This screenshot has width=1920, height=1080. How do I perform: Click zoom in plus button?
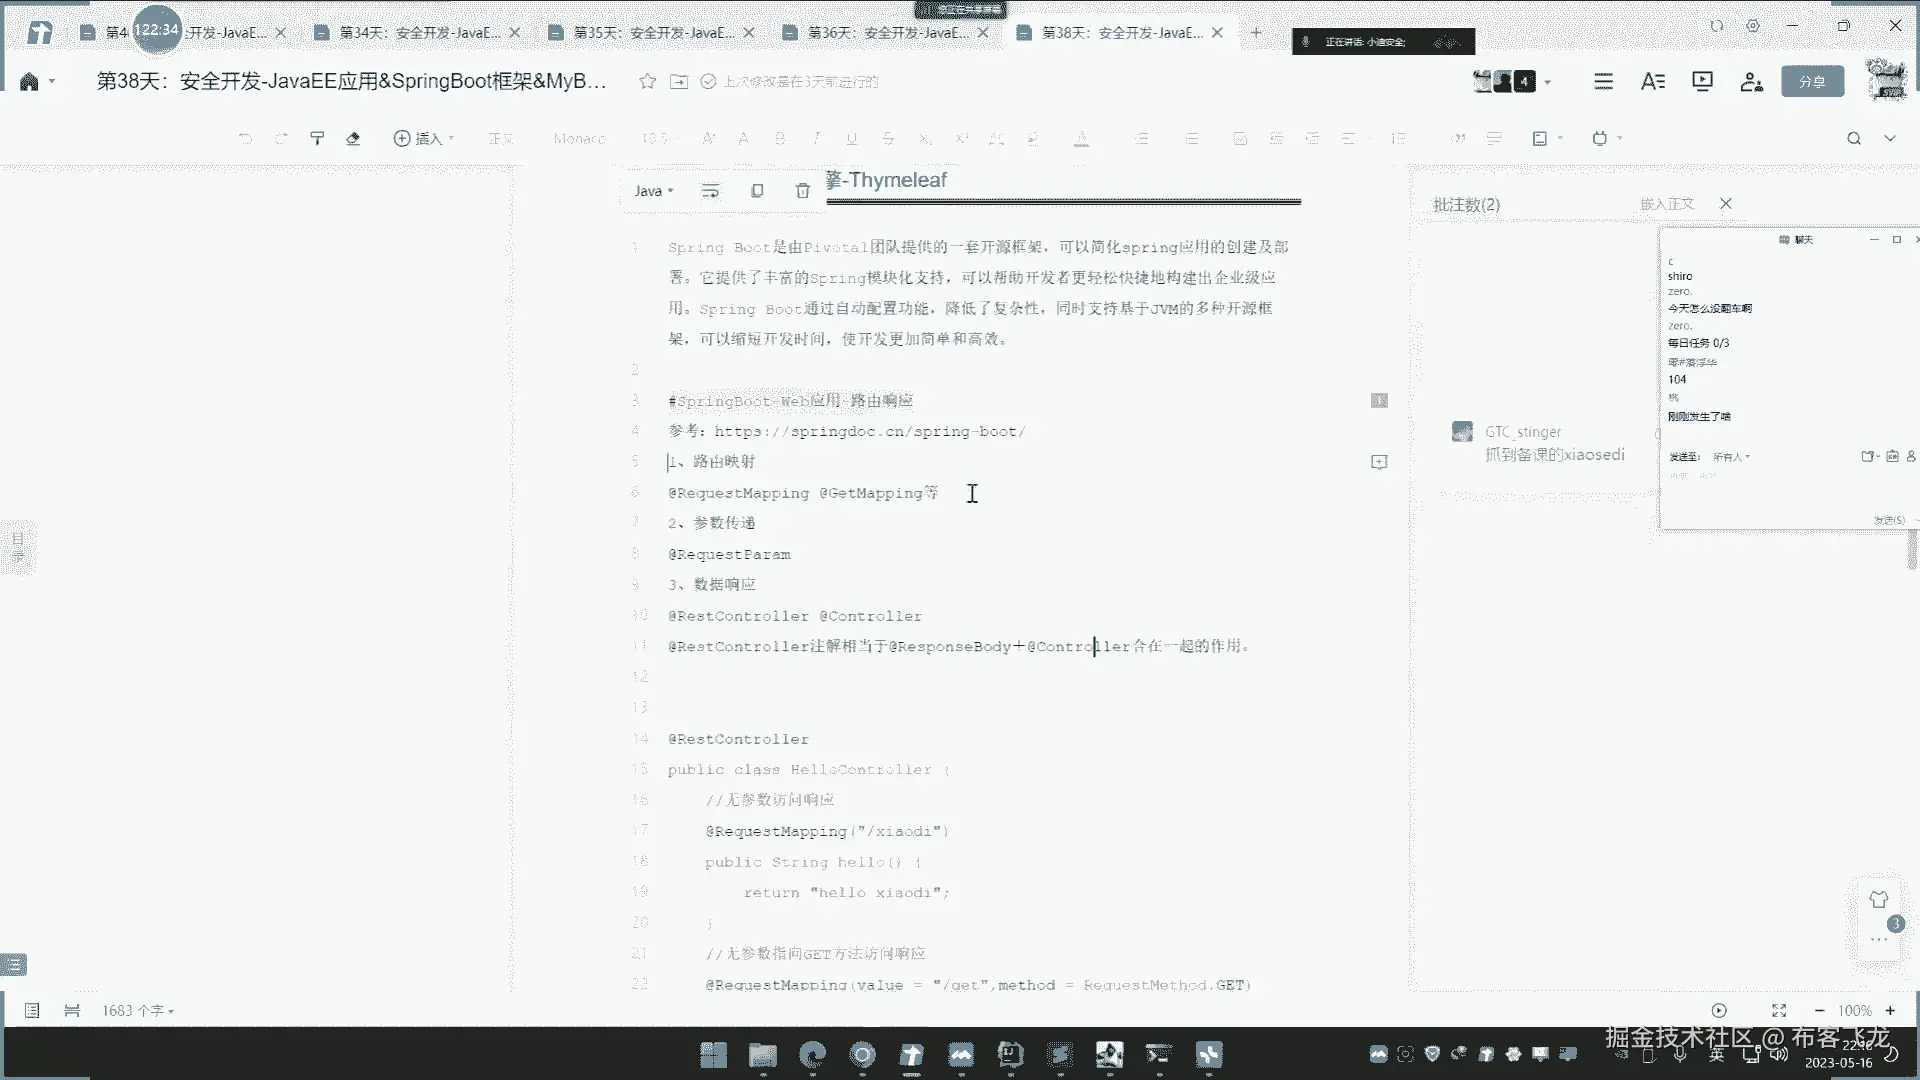click(1890, 1011)
